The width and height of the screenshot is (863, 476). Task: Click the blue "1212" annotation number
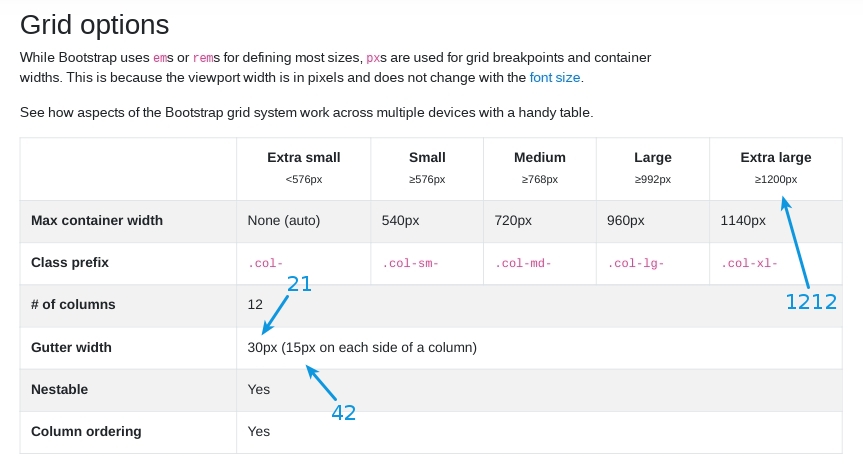pyautogui.click(x=810, y=302)
